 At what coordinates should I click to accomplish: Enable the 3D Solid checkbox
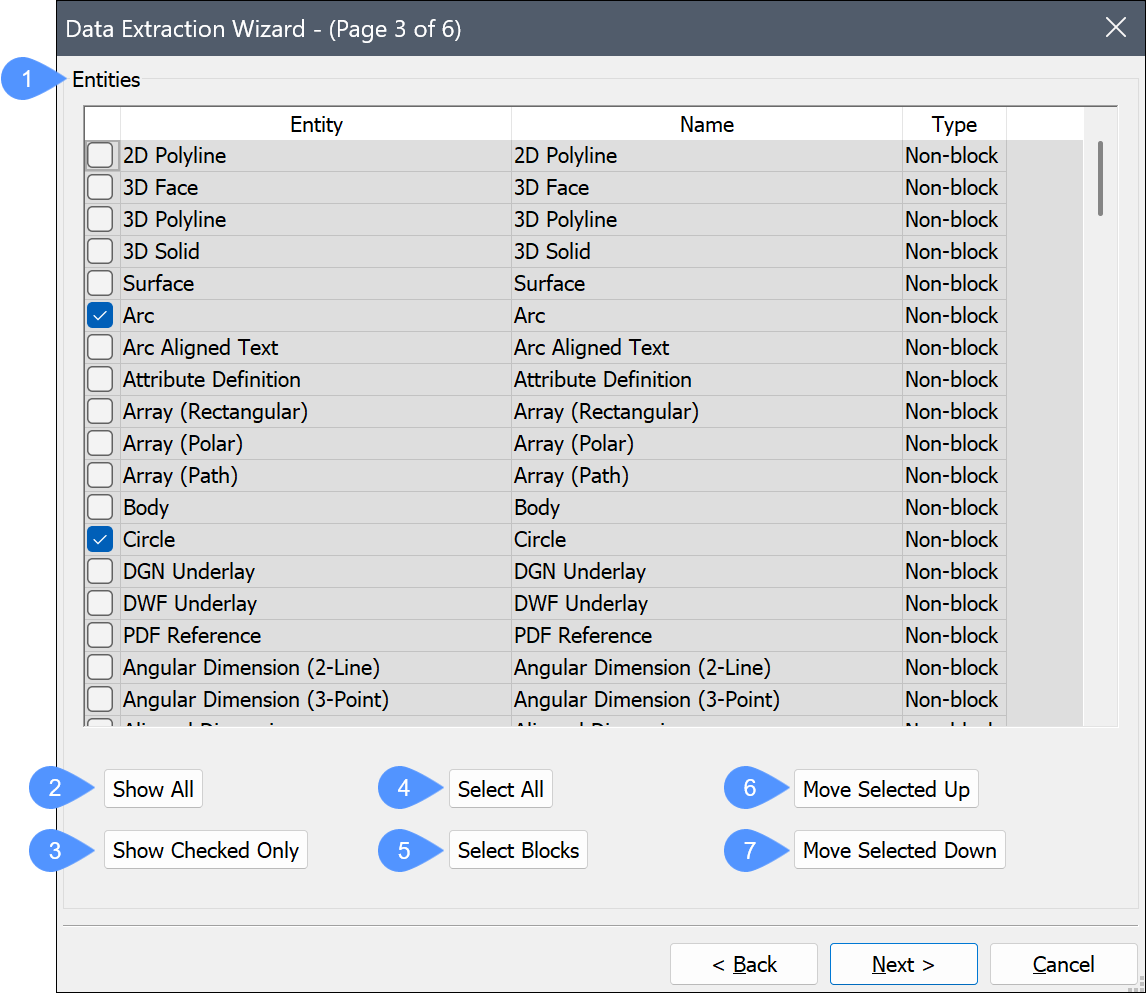point(100,252)
